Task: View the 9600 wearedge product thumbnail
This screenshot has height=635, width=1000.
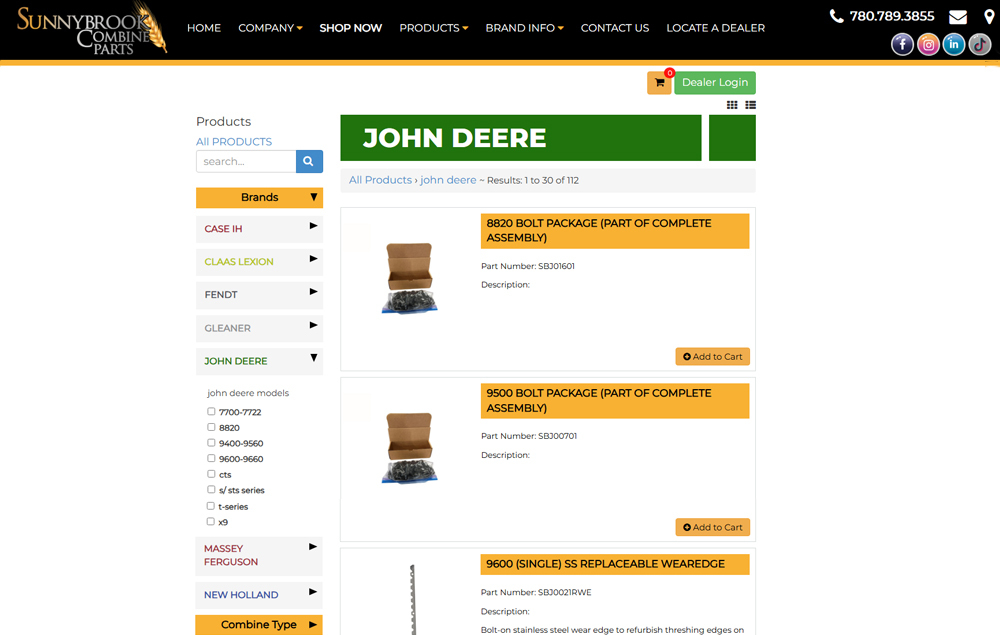Action: 413,599
